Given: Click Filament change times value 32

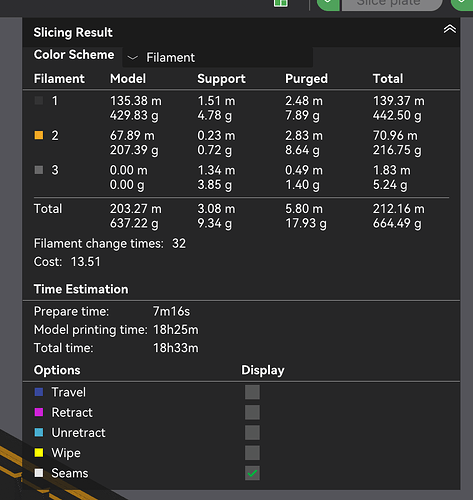Looking at the screenshot, I should tap(179, 244).
